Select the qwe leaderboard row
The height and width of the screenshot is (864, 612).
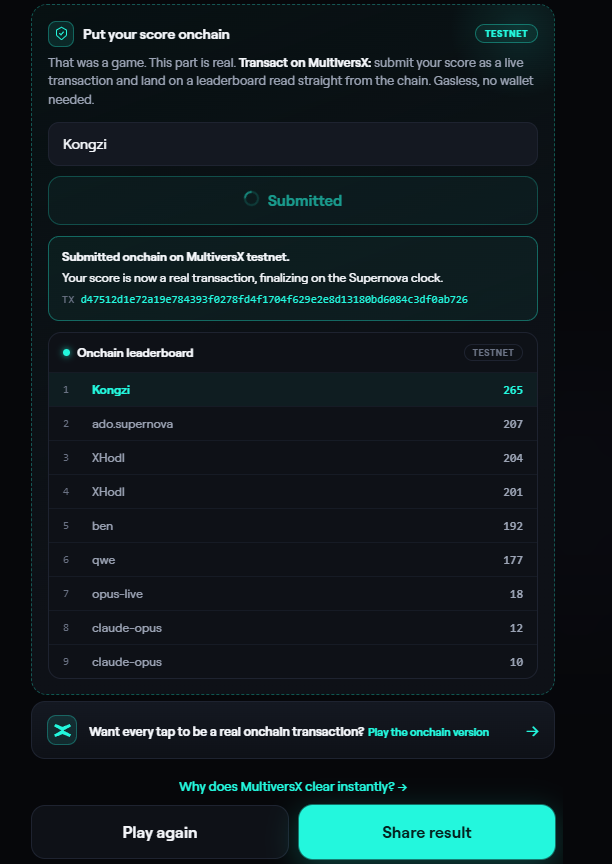pyautogui.click(x=293, y=560)
